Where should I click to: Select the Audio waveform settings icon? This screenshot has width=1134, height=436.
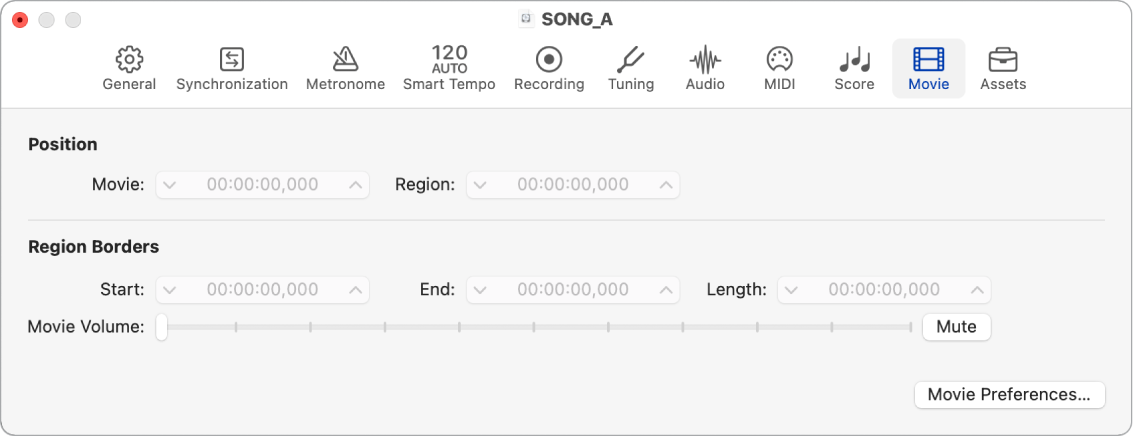705,60
